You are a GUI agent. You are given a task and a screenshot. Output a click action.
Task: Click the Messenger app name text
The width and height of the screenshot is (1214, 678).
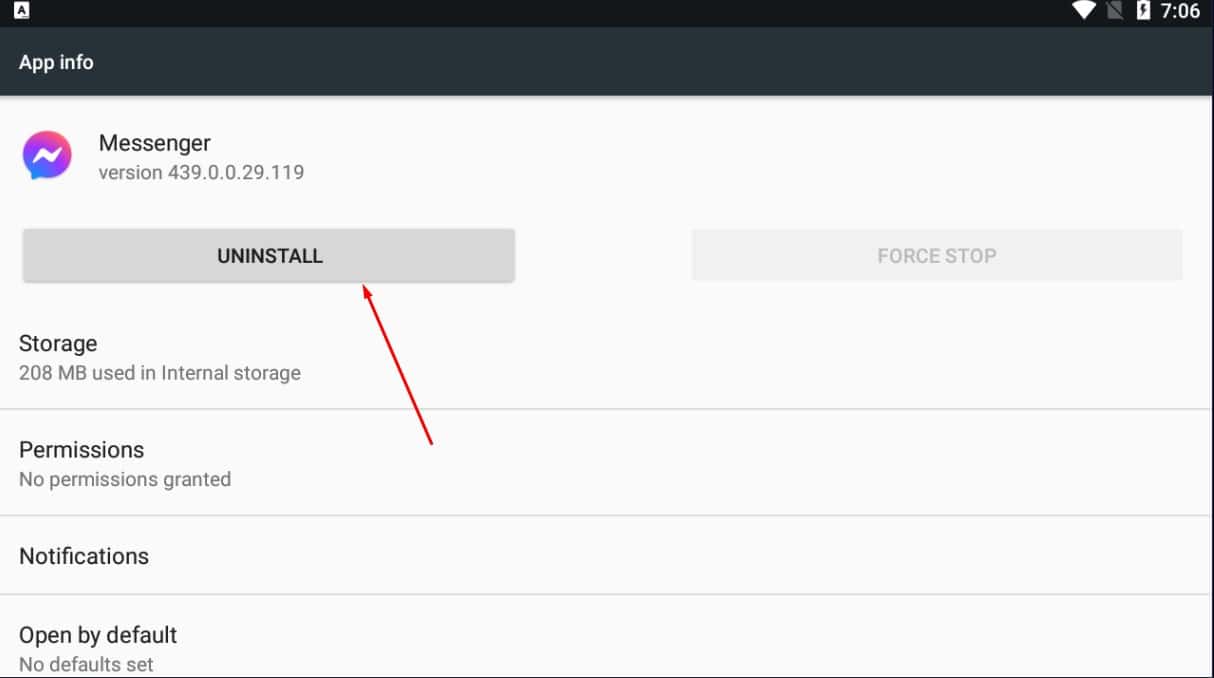(154, 142)
